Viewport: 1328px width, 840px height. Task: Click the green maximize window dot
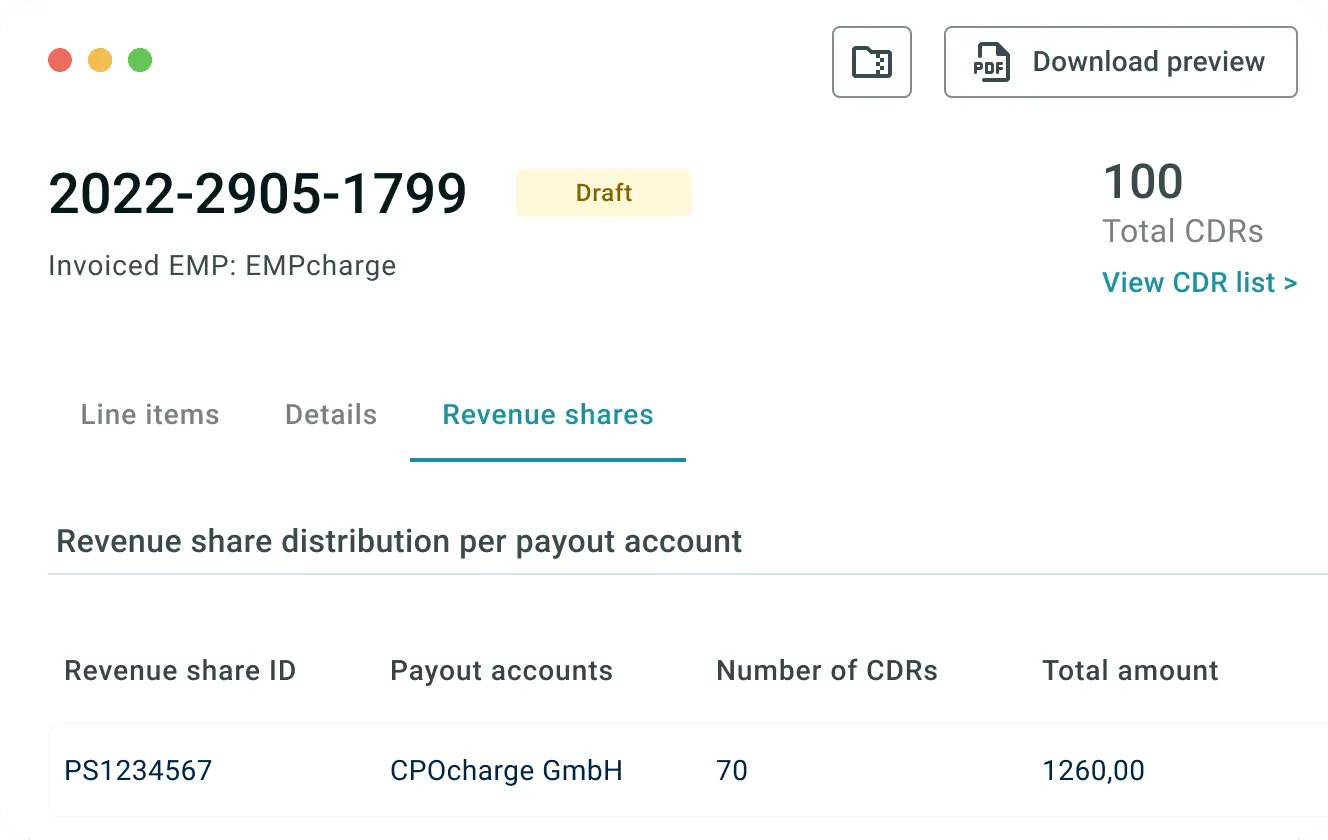140,60
